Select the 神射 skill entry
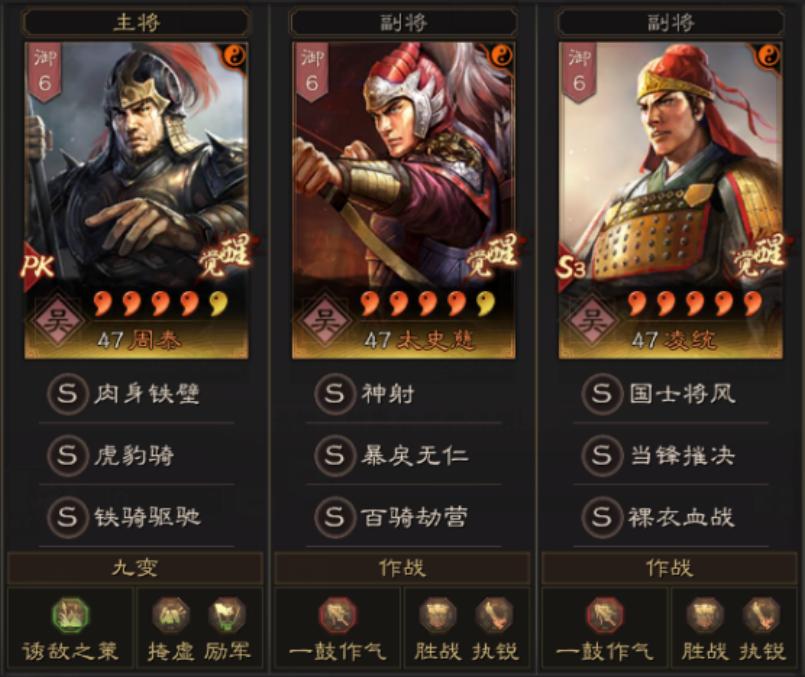805x677 pixels. point(404,394)
